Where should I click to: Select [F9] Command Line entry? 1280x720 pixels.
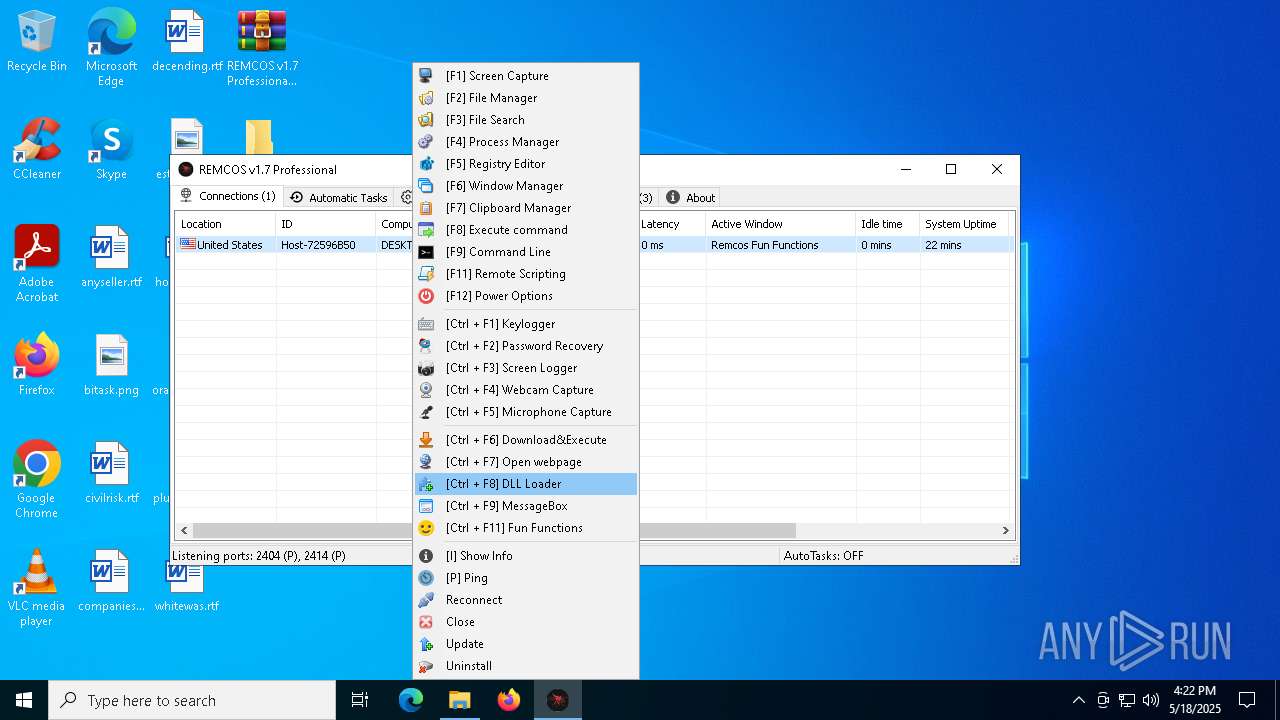click(526, 252)
